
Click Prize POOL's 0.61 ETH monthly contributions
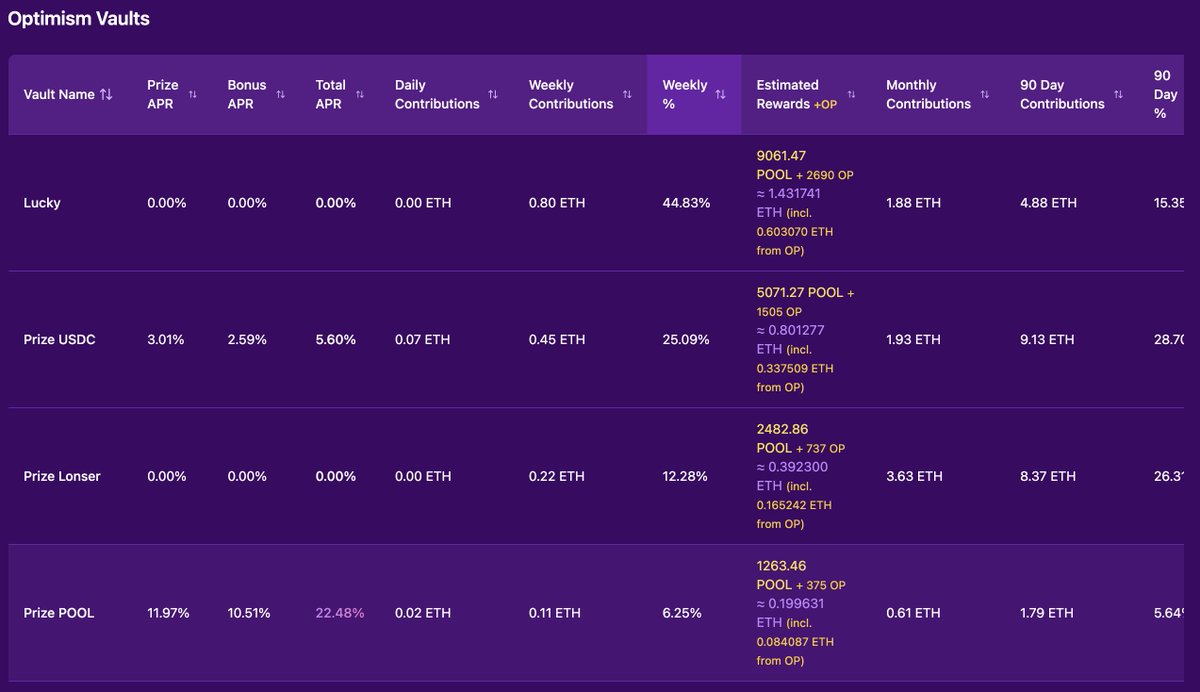(x=913, y=613)
